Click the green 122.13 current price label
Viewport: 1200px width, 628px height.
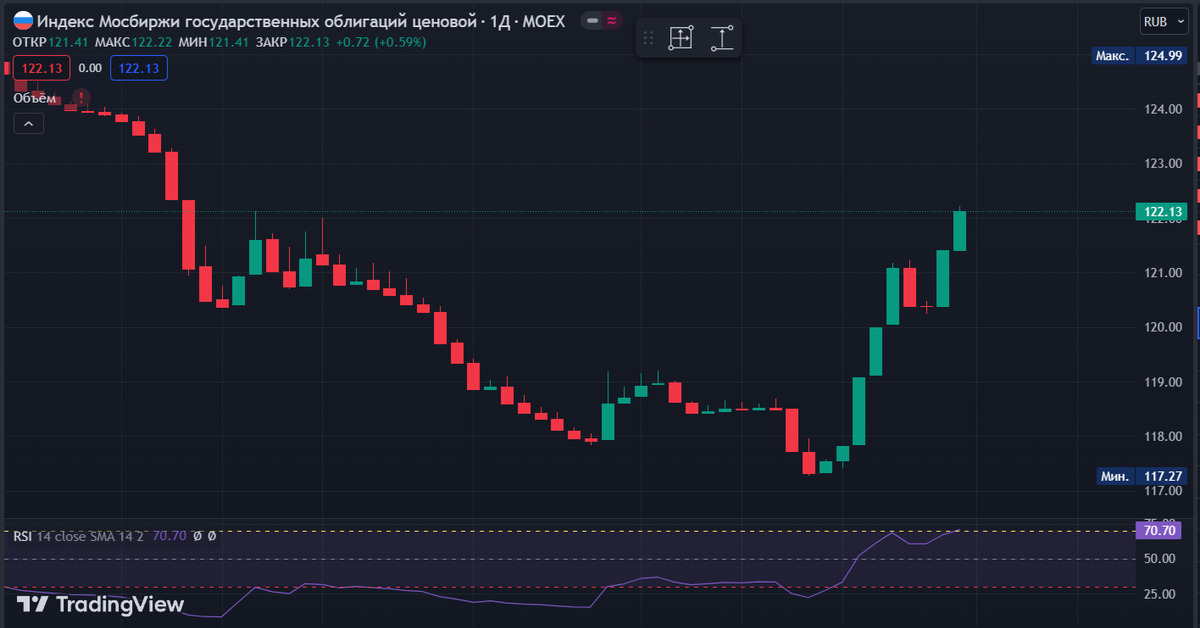tap(1159, 211)
